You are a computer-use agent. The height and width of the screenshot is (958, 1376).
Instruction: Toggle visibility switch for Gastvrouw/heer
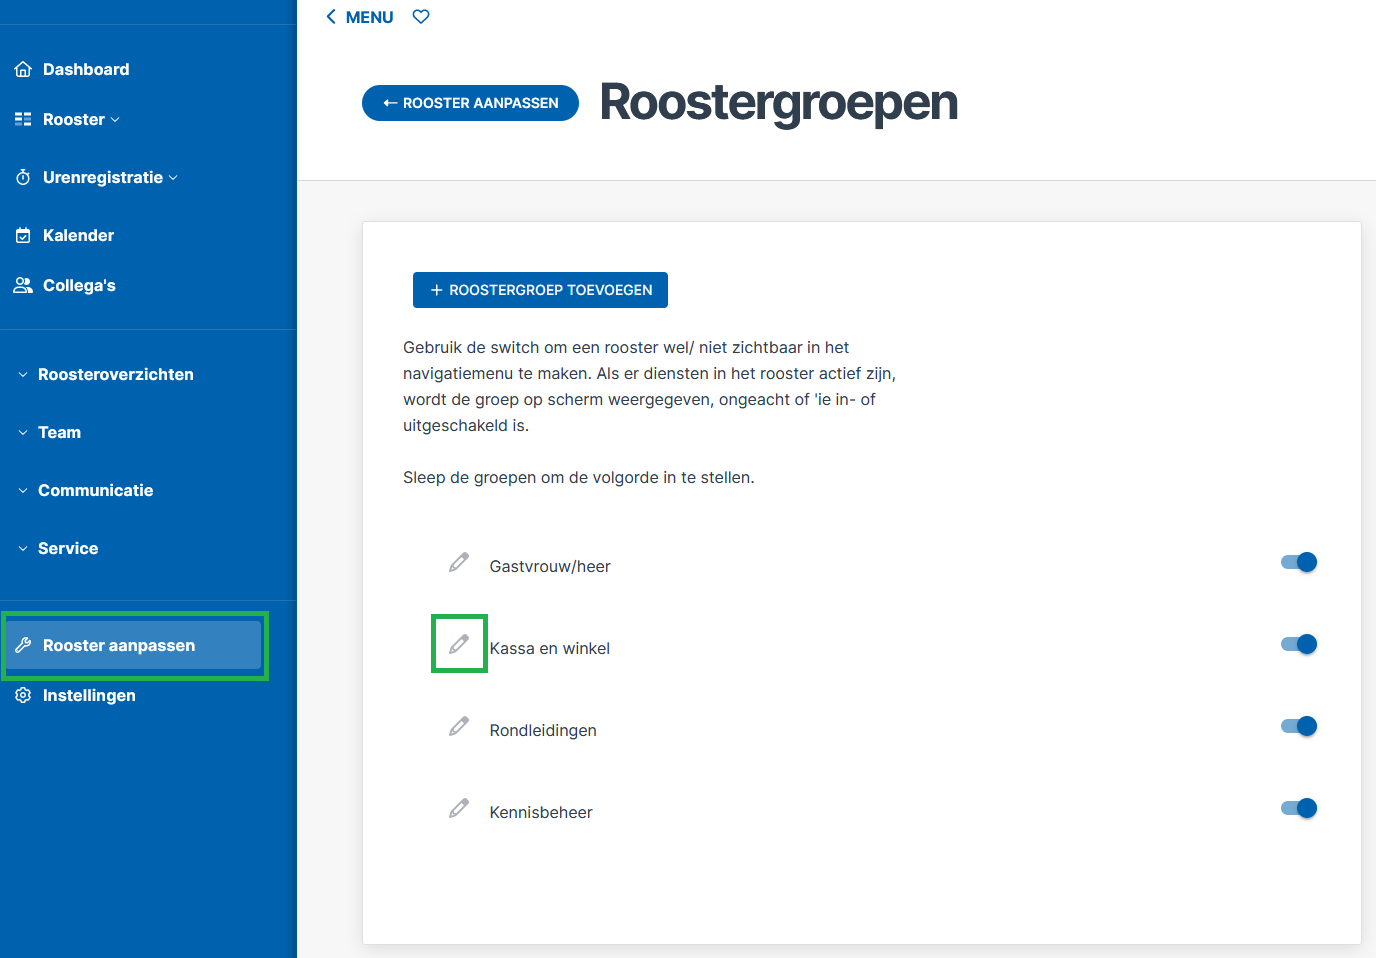[x=1299, y=562]
